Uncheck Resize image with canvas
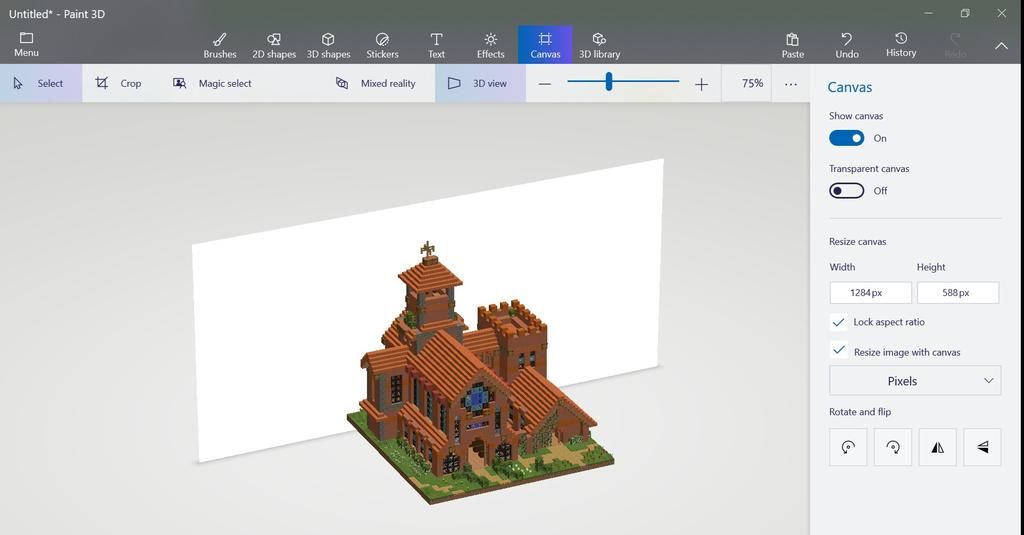1024x535 pixels. click(x=839, y=350)
